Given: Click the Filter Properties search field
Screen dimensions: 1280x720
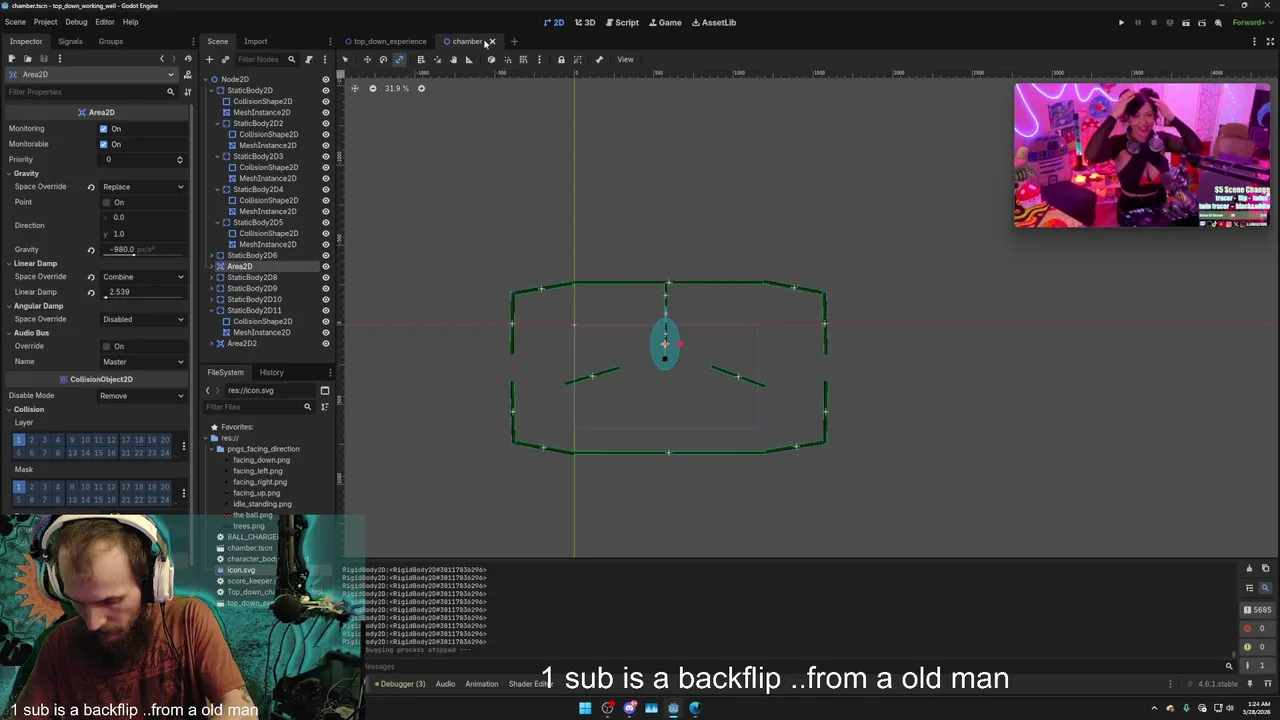Looking at the screenshot, I should [x=90, y=92].
